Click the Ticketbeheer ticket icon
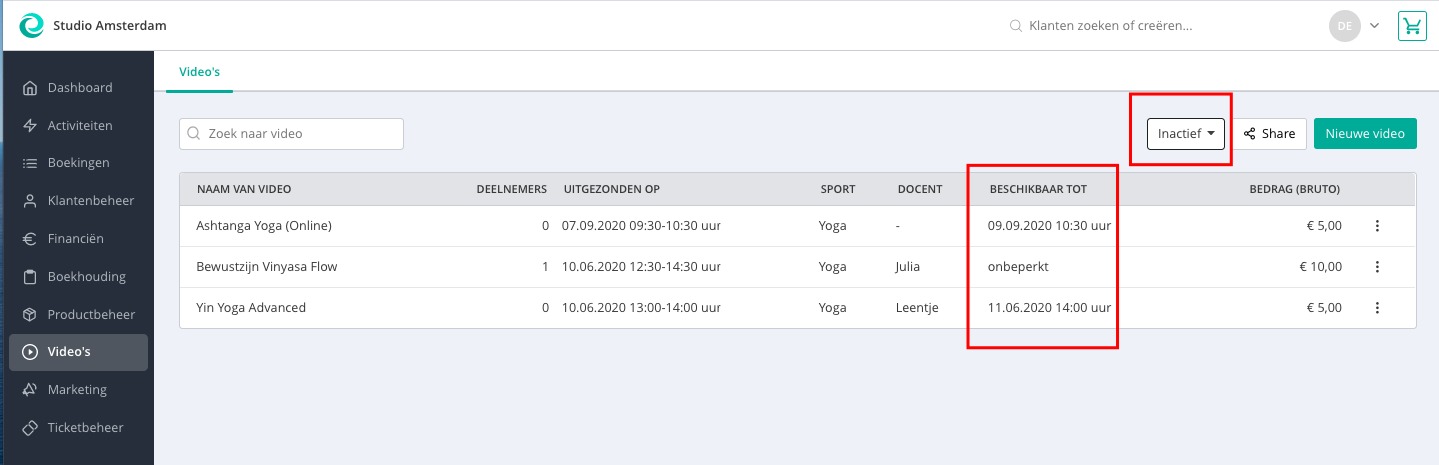 point(30,428)
